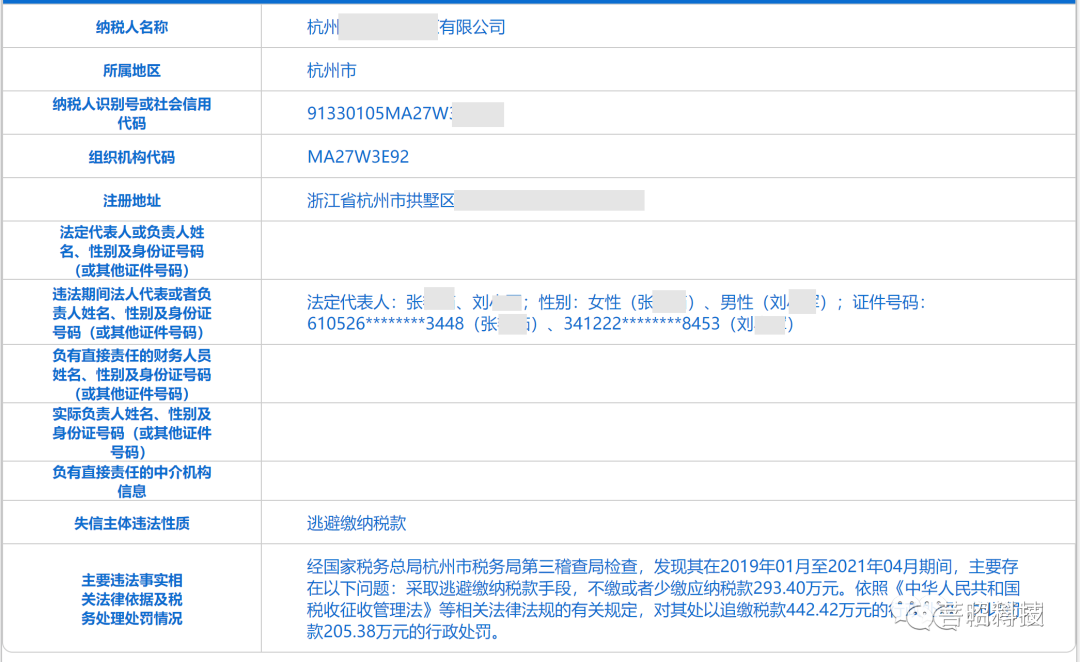Click the 纳税人名称 header cell
The height and width of the screenshot is (662, 1080).
(132, 27)
